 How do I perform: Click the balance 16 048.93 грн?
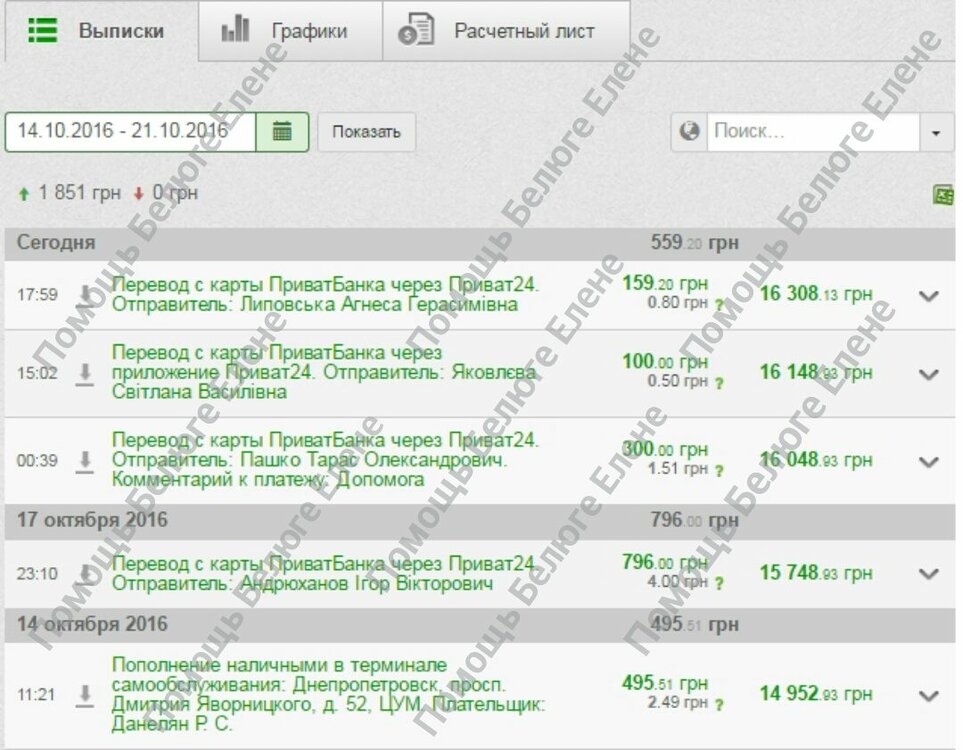click(816, 460)
